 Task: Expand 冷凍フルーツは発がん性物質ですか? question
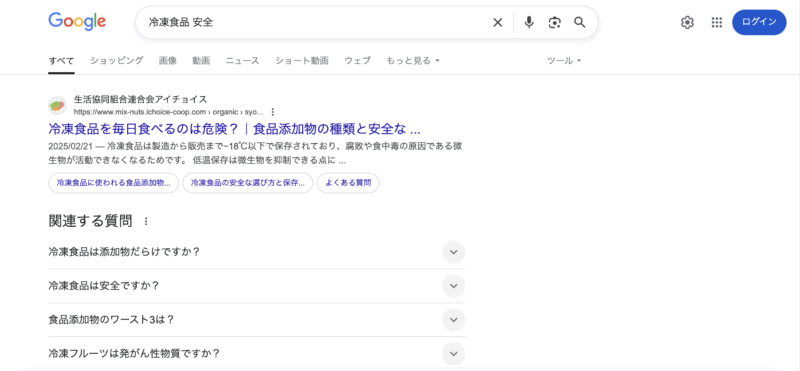point(257,353)
